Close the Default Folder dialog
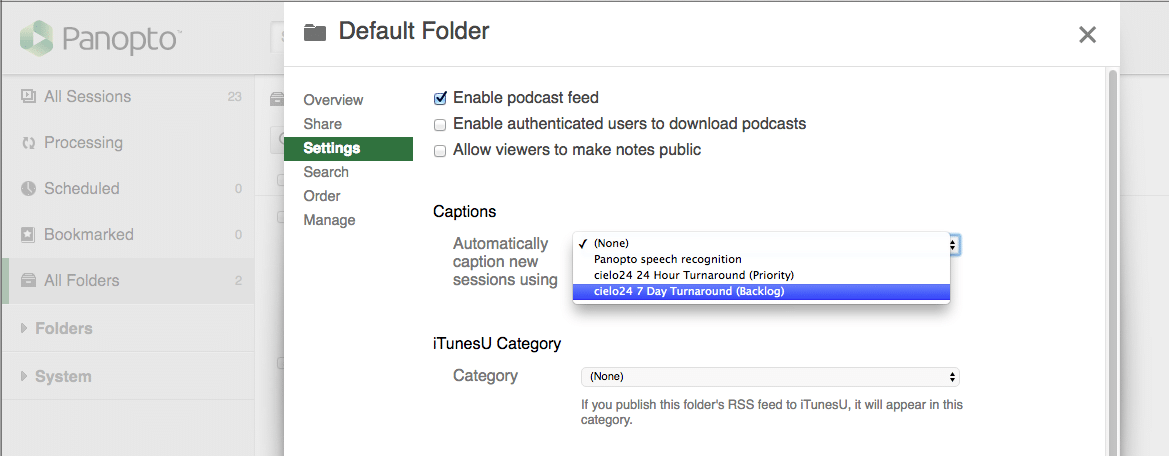Screen dimensions: 1169x456 (x=1087, y=34)
